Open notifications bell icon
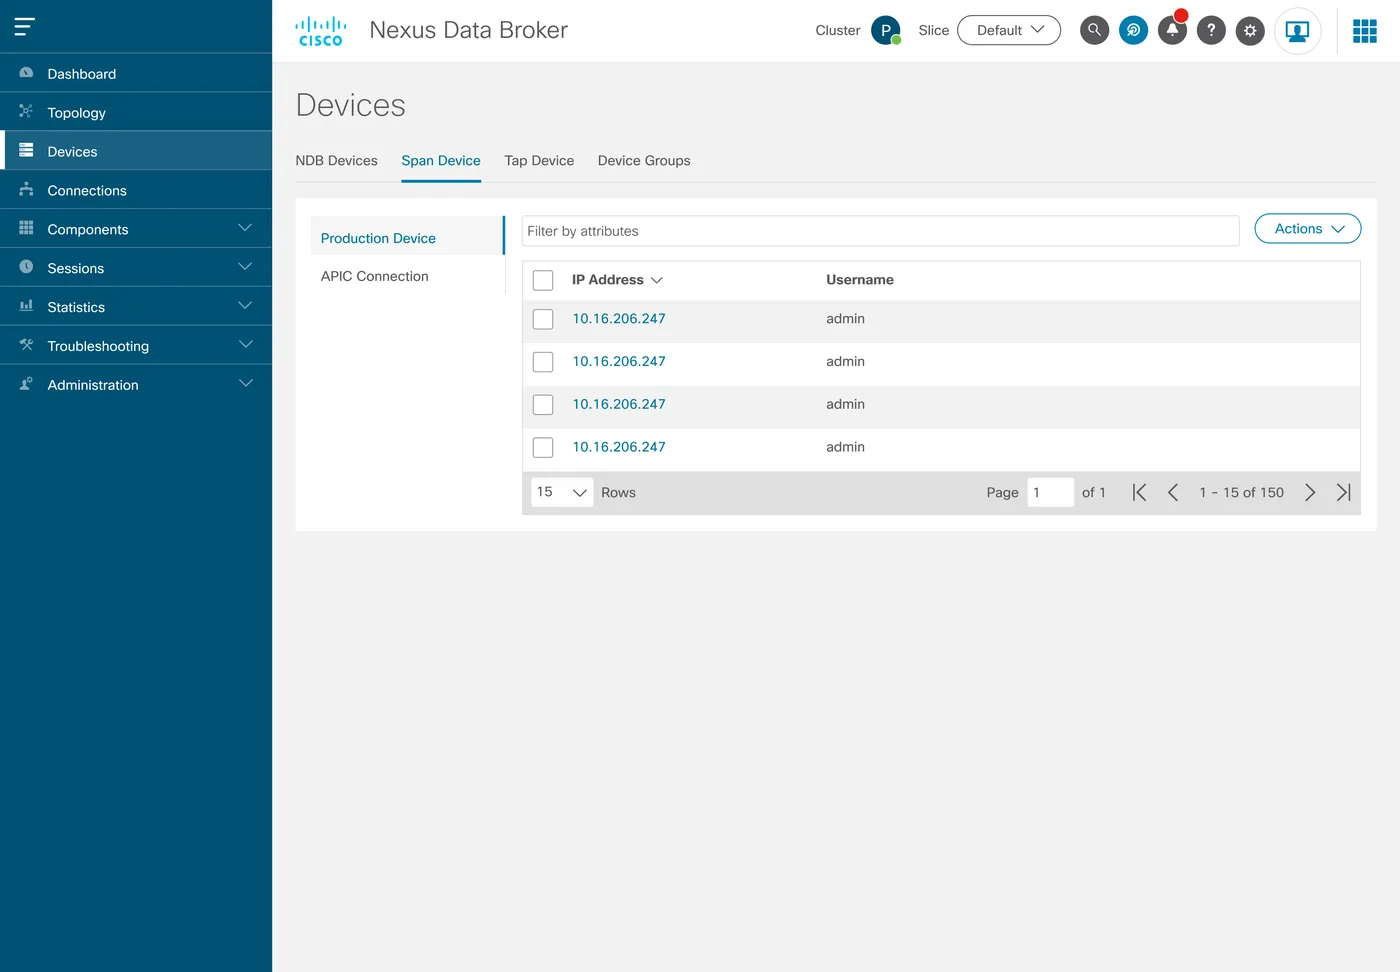The image size is (1400, 972). [1172, 30]
